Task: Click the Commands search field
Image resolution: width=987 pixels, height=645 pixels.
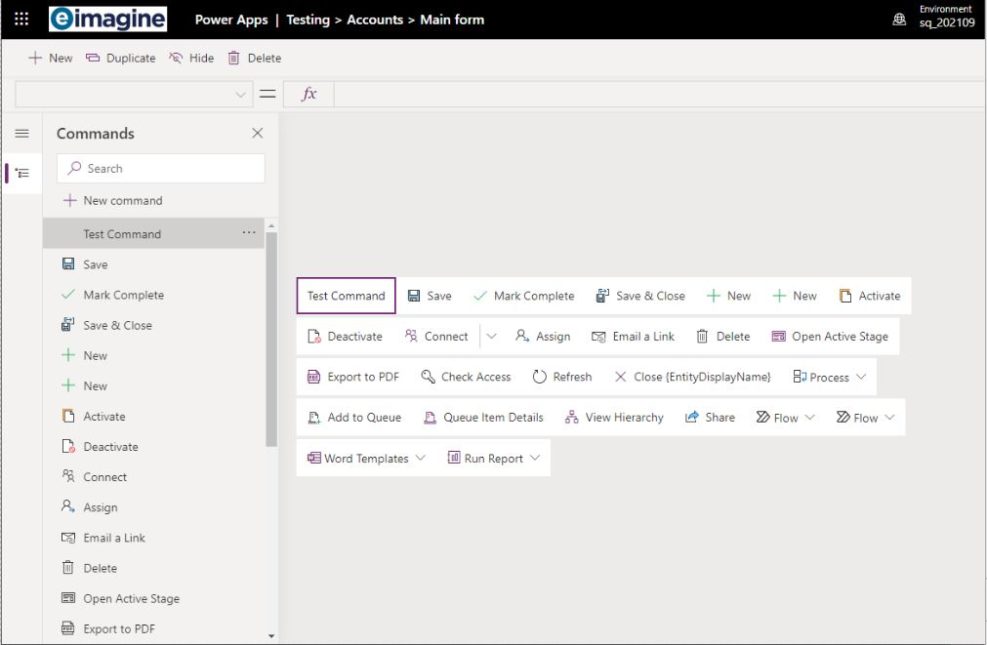Action: click(160, 167)
